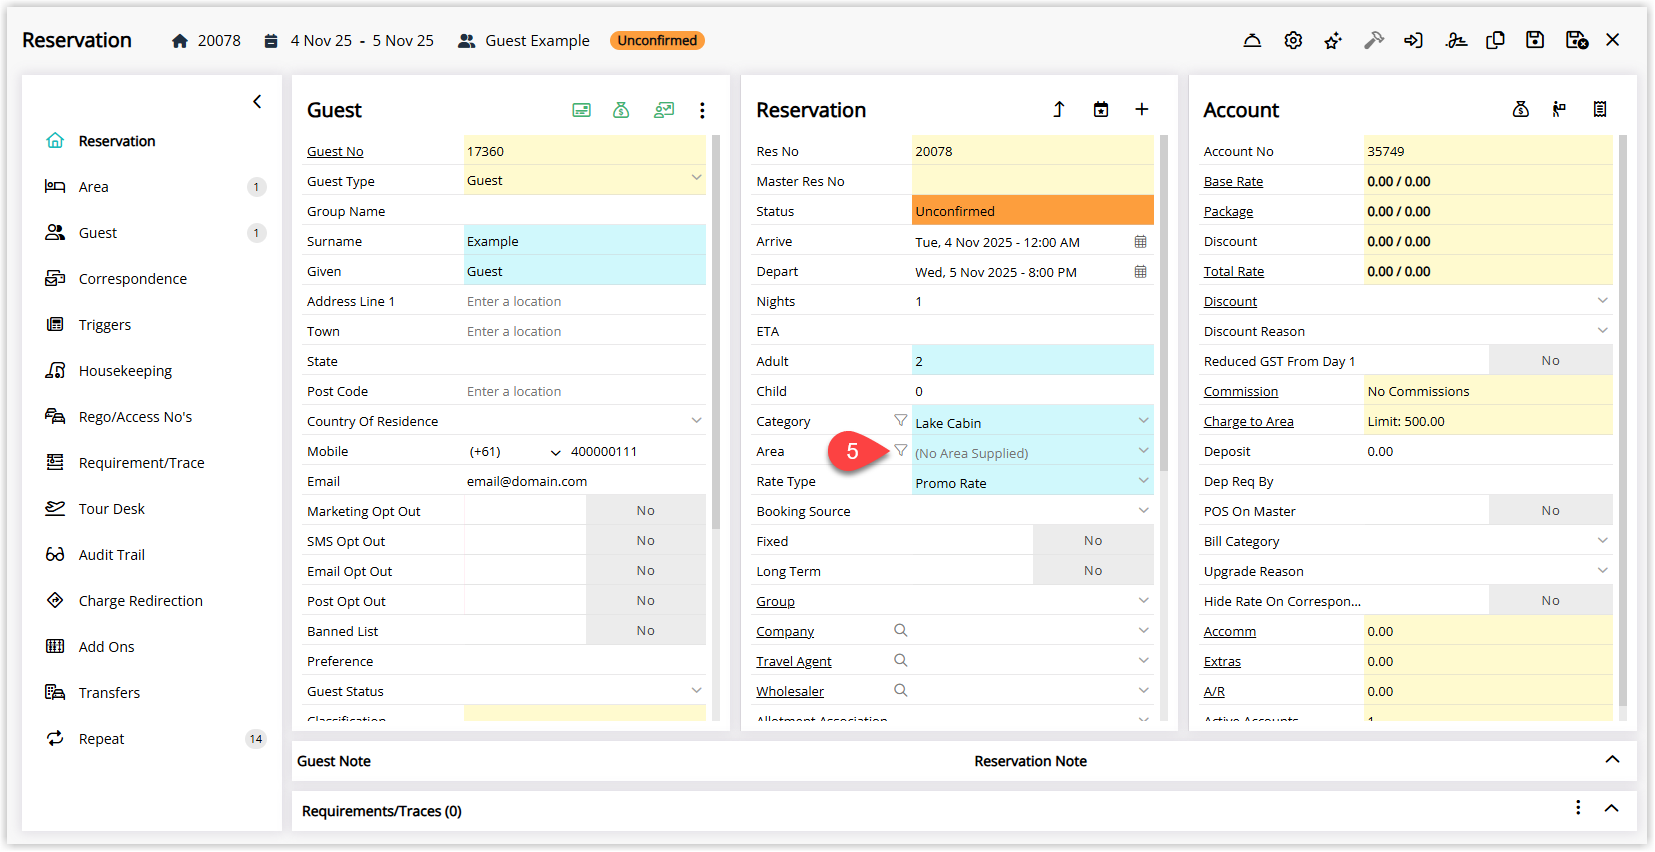Toggle Banned List switch
The image size is (1655, 852).
645,631
